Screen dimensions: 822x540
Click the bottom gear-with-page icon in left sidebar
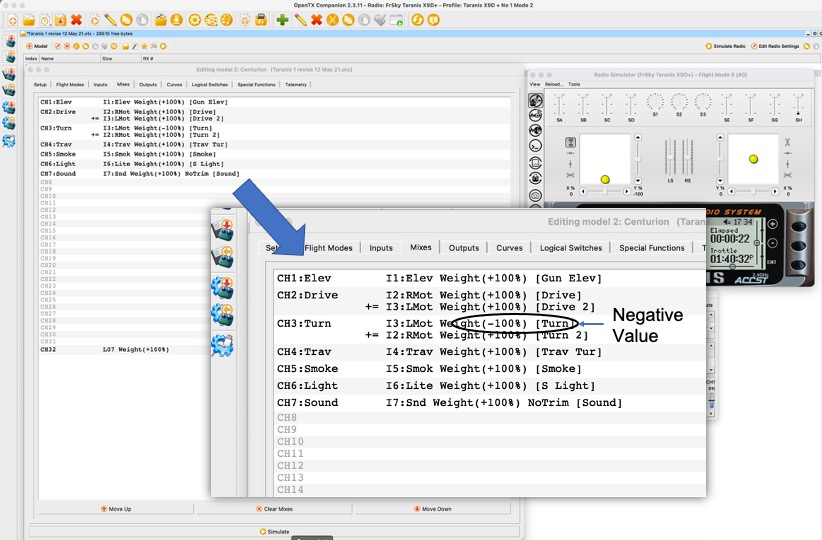[9, 141]
